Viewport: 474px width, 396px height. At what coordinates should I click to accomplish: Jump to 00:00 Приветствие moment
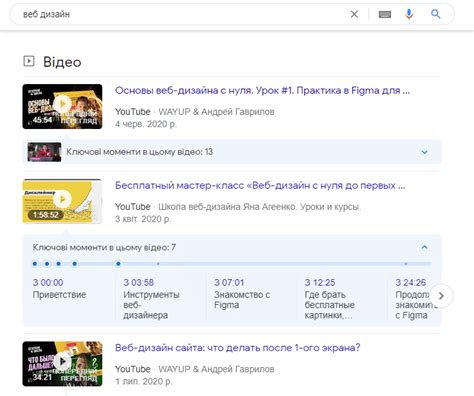pos(59,289)
